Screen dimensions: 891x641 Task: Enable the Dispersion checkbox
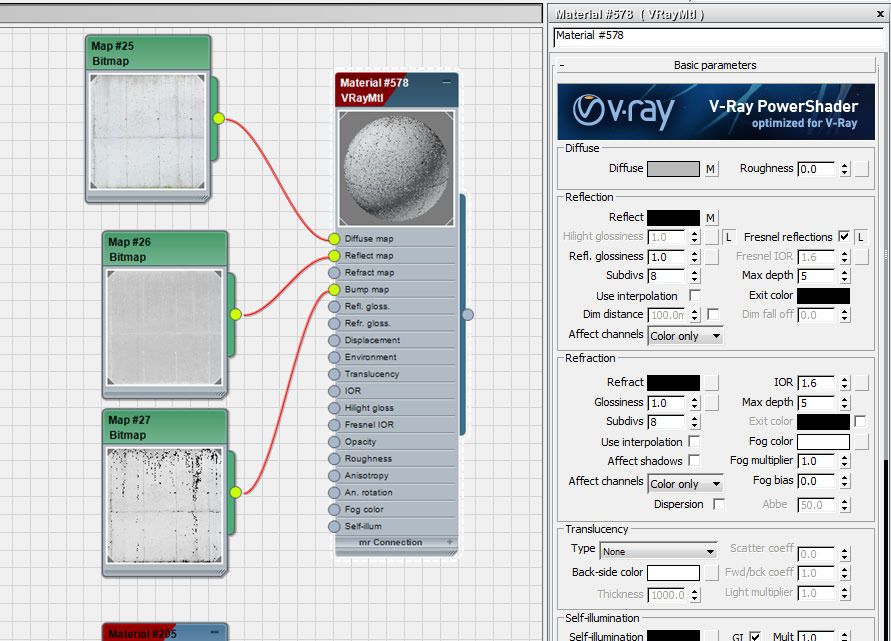[x=719, y=503]
